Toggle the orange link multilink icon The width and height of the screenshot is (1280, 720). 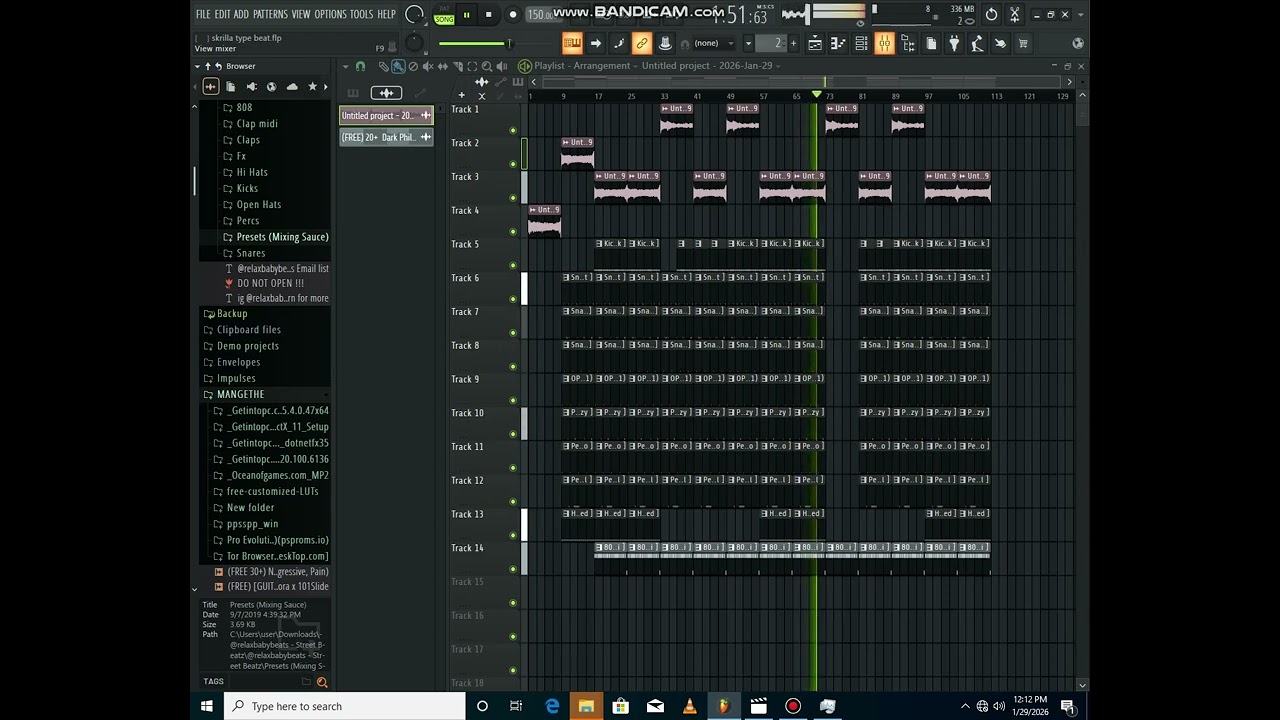point(642,43)
